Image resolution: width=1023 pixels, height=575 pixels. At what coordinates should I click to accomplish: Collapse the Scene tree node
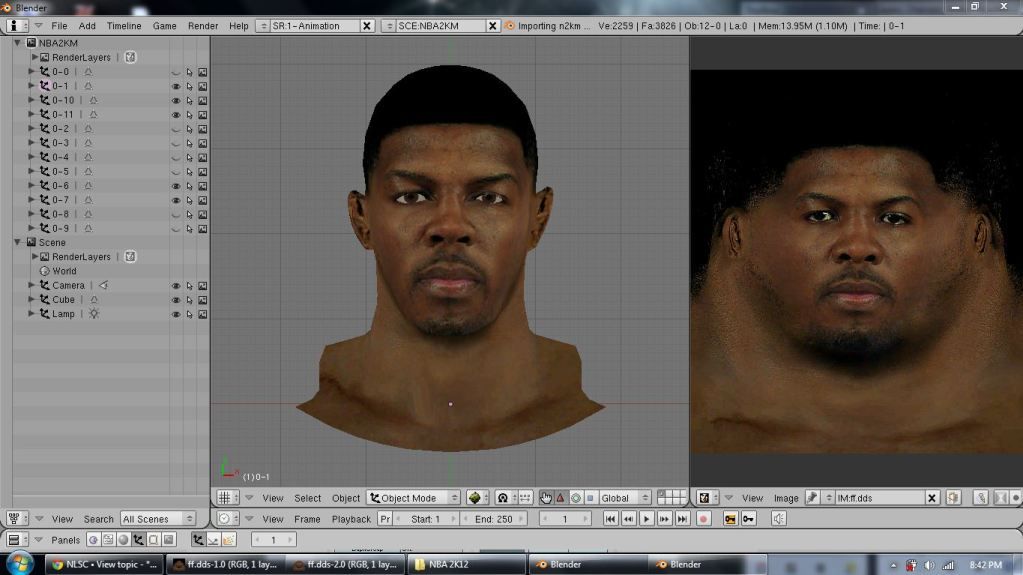(18, 242)
